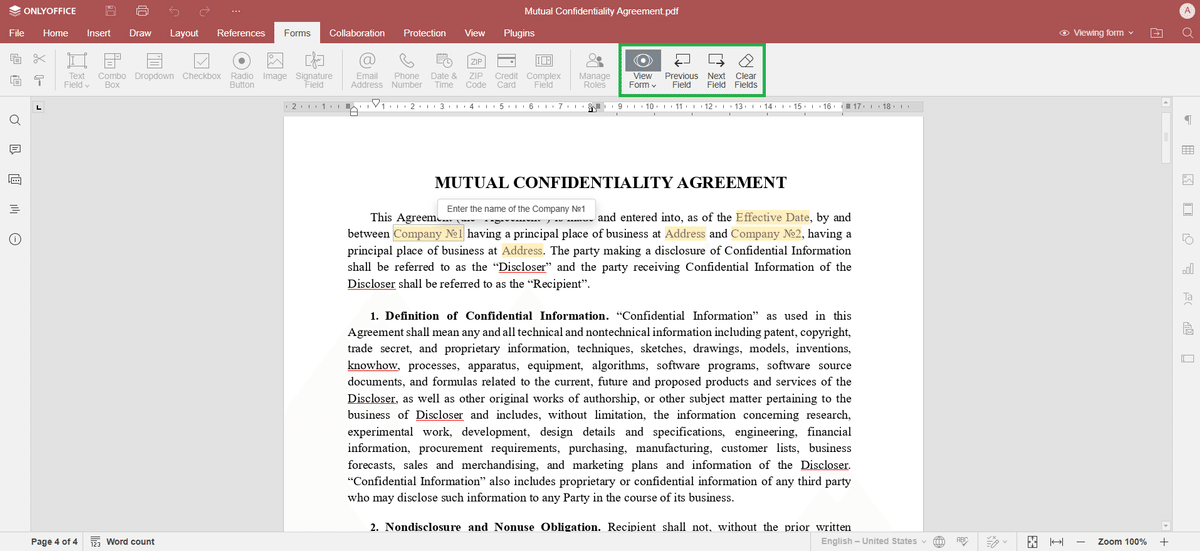Open Paragraph settings in right sidebar

point(1187,120)
